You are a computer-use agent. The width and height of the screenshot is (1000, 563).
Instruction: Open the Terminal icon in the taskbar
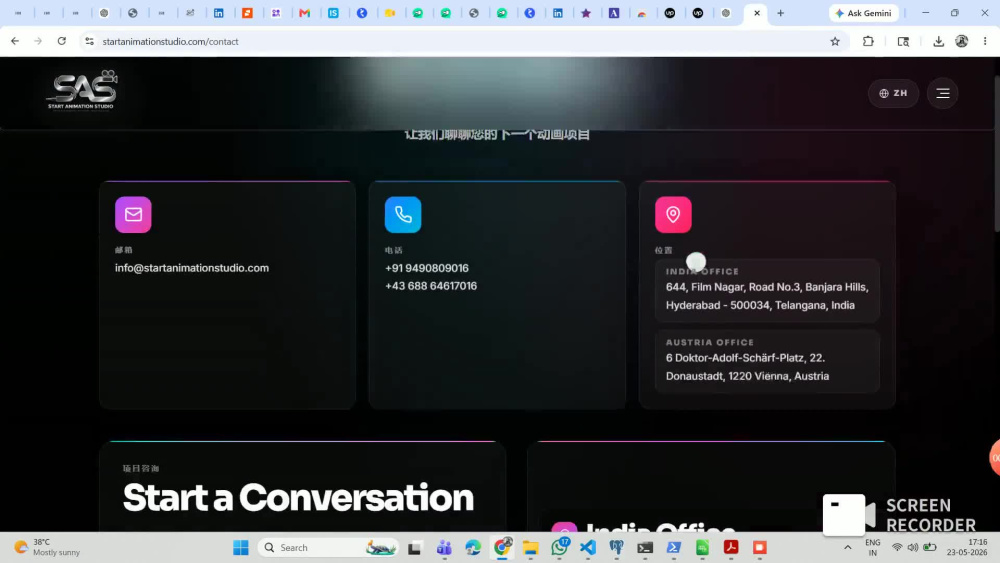click(x=645, y=548)
